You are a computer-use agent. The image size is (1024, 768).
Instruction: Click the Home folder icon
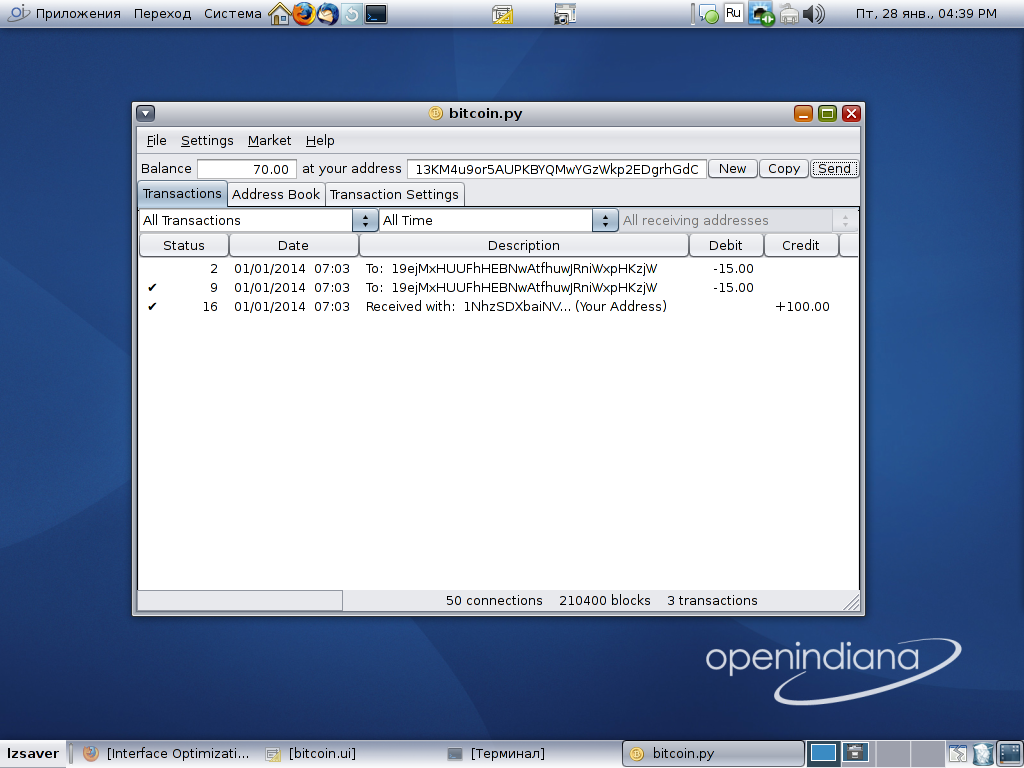pos(280,14)
